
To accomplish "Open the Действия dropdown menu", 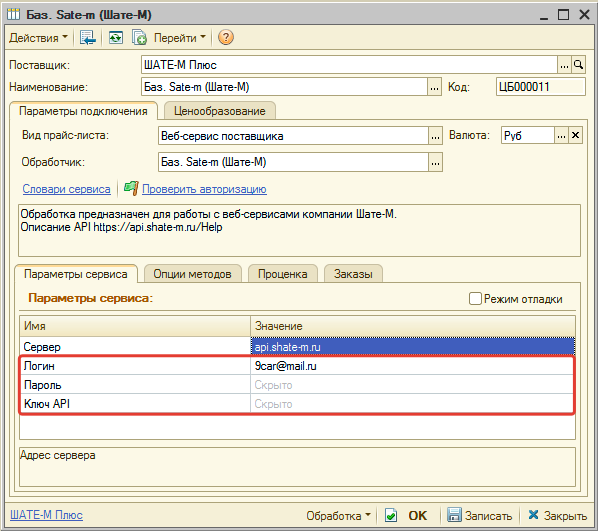I will [38, 37].
